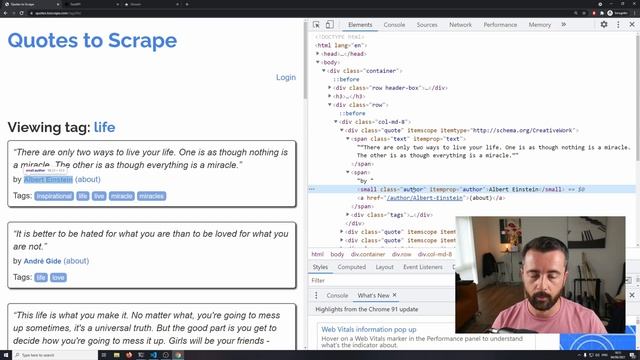Expand the div row header-box node
640x360 pixels.
(330, 87)
